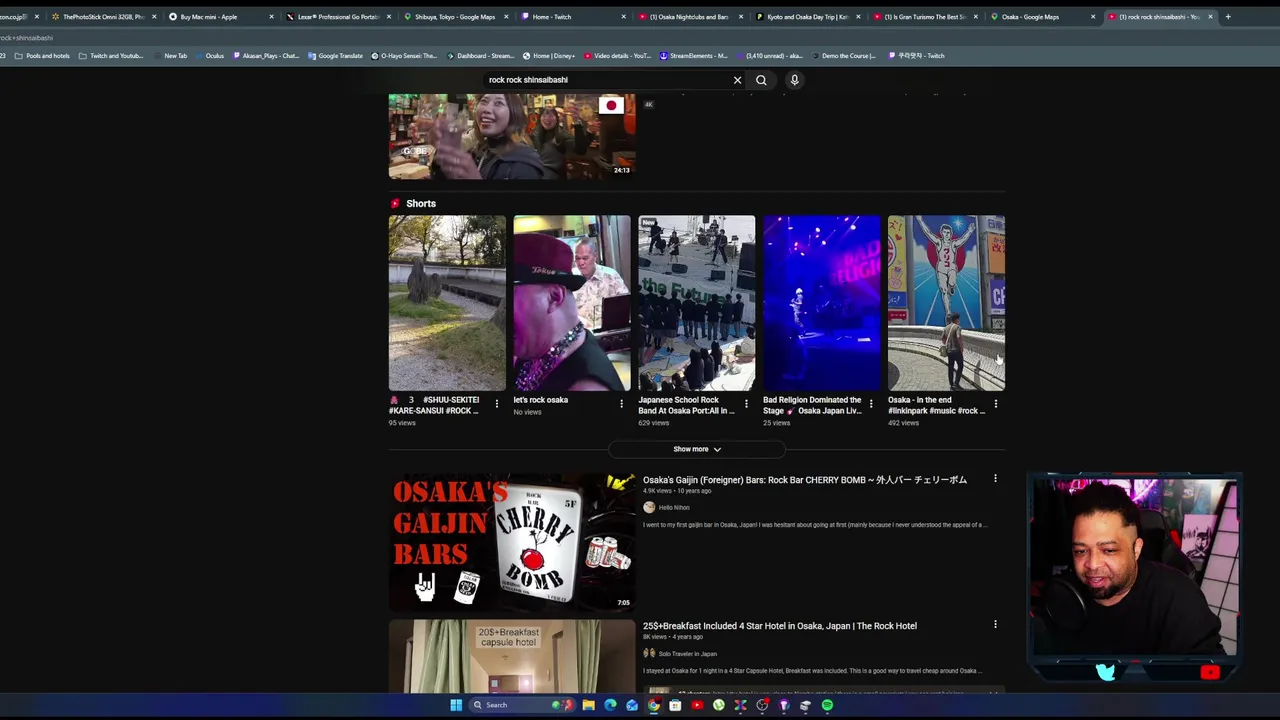
Task: Open 20$+Breakfast capsule hotel thumbnail
Action: (512, 656)
